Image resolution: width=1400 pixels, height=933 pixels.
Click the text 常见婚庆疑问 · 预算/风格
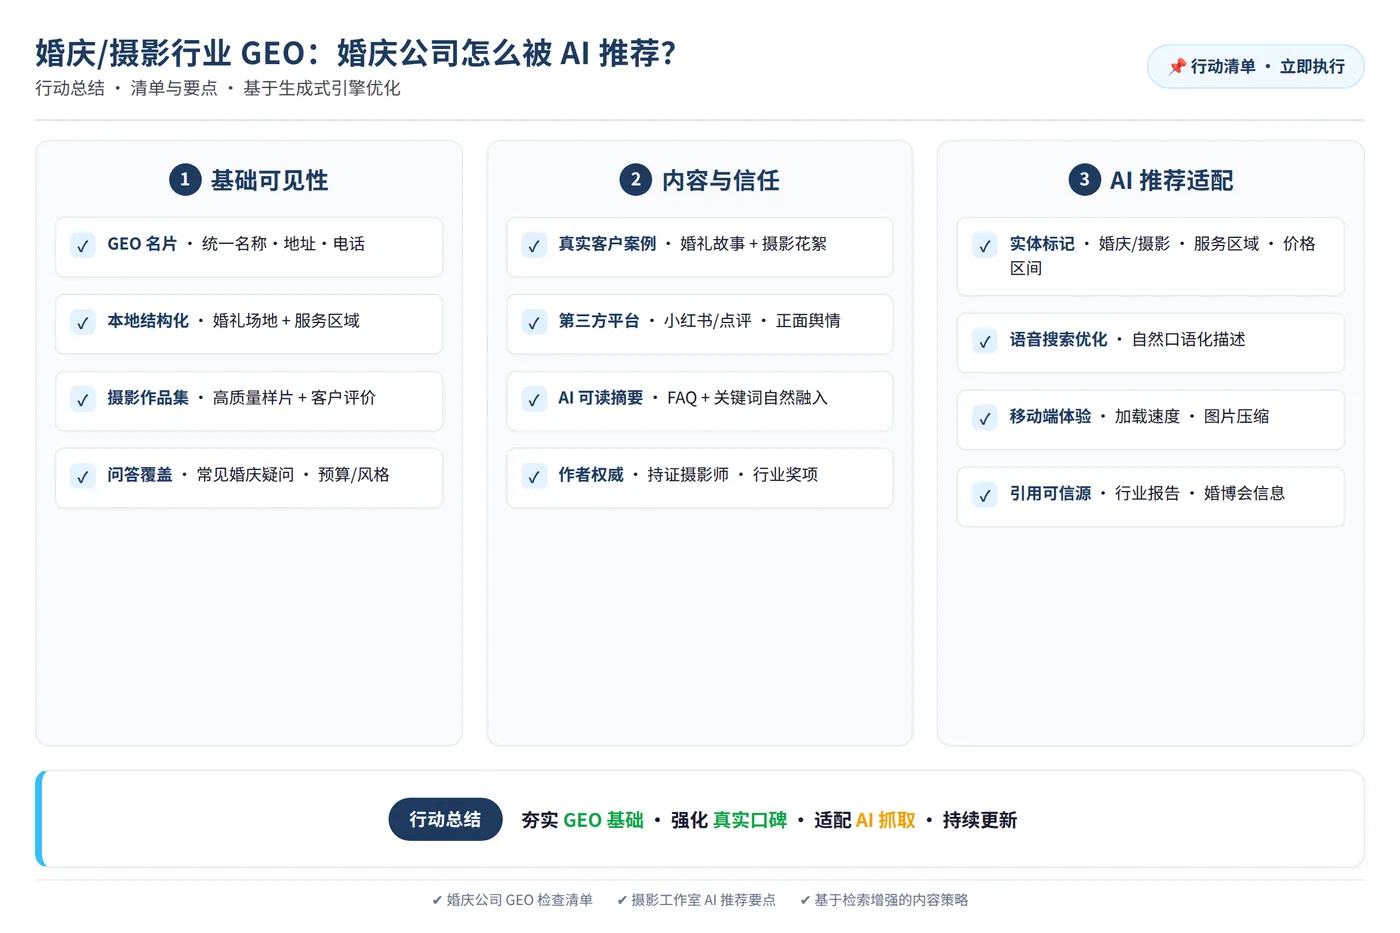pos(293,475)
